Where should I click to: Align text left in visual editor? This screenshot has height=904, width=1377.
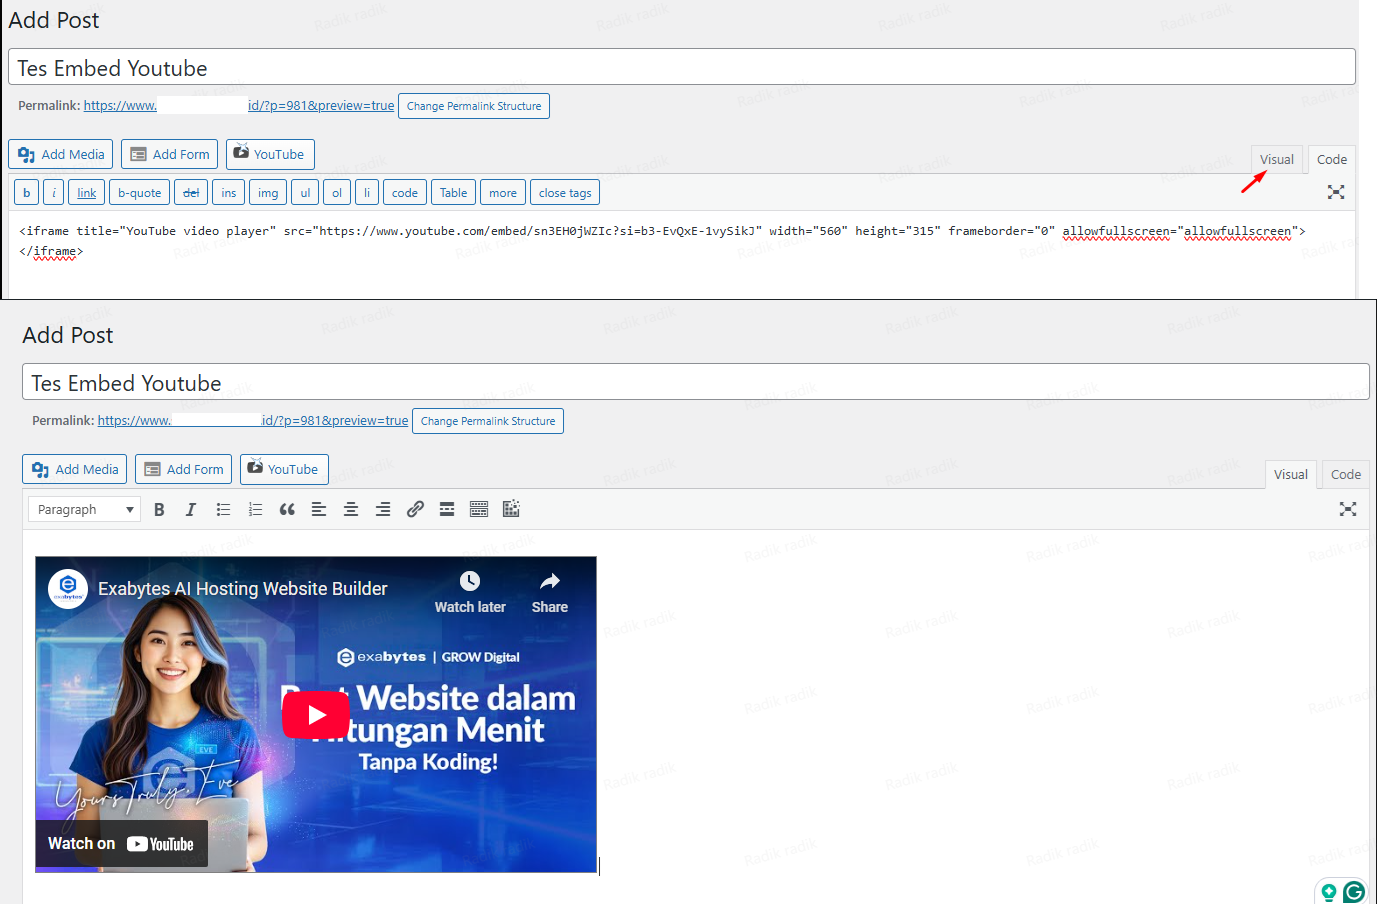tap(319, 509)
